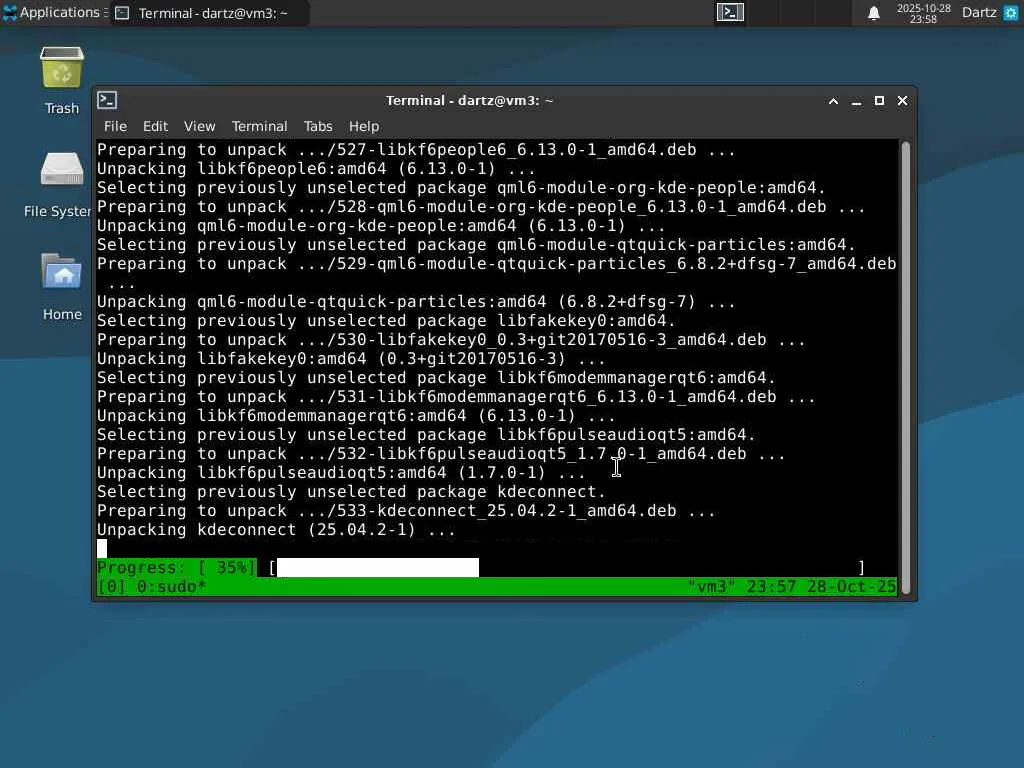Click the apt progress bar

click(567, 568)
